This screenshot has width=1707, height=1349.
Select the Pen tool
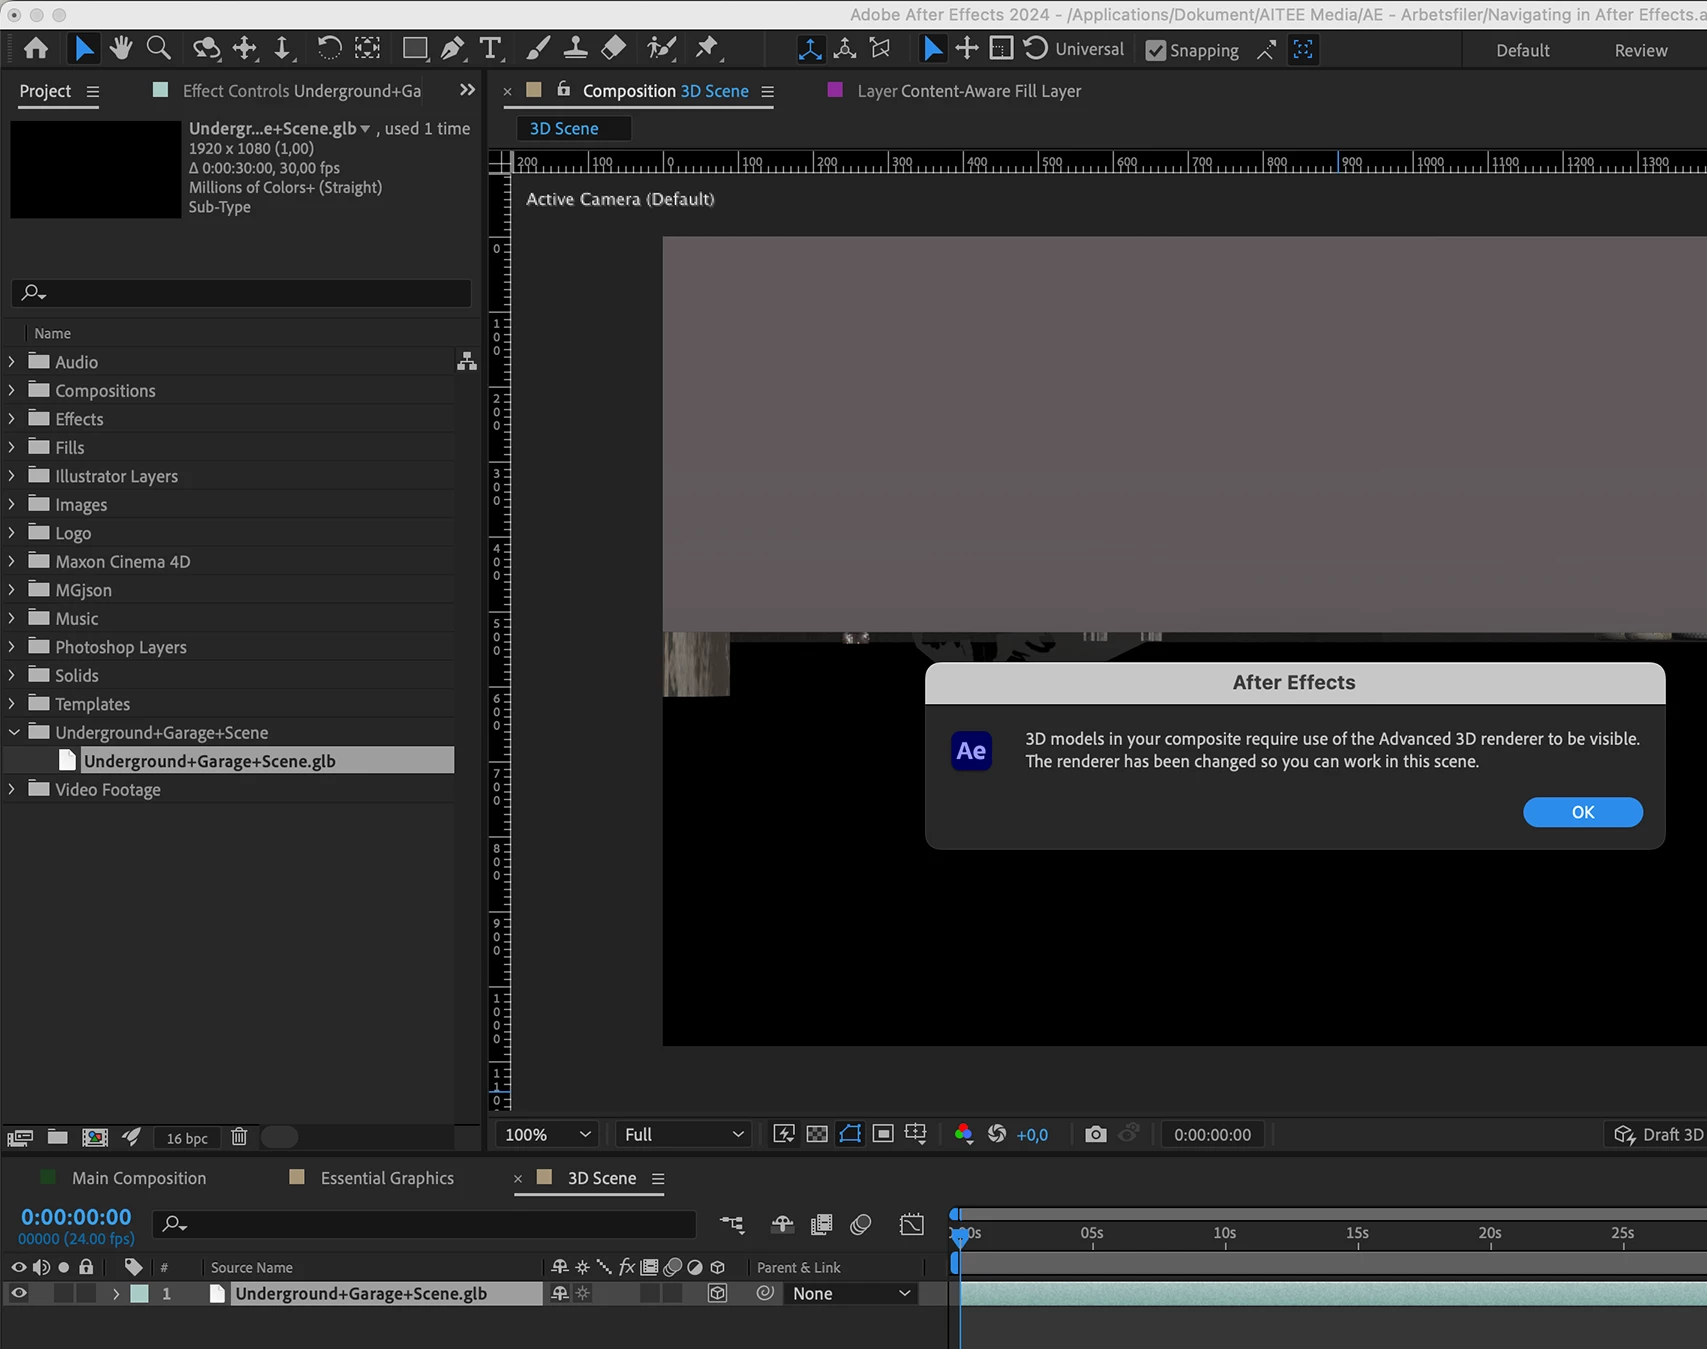452,48
